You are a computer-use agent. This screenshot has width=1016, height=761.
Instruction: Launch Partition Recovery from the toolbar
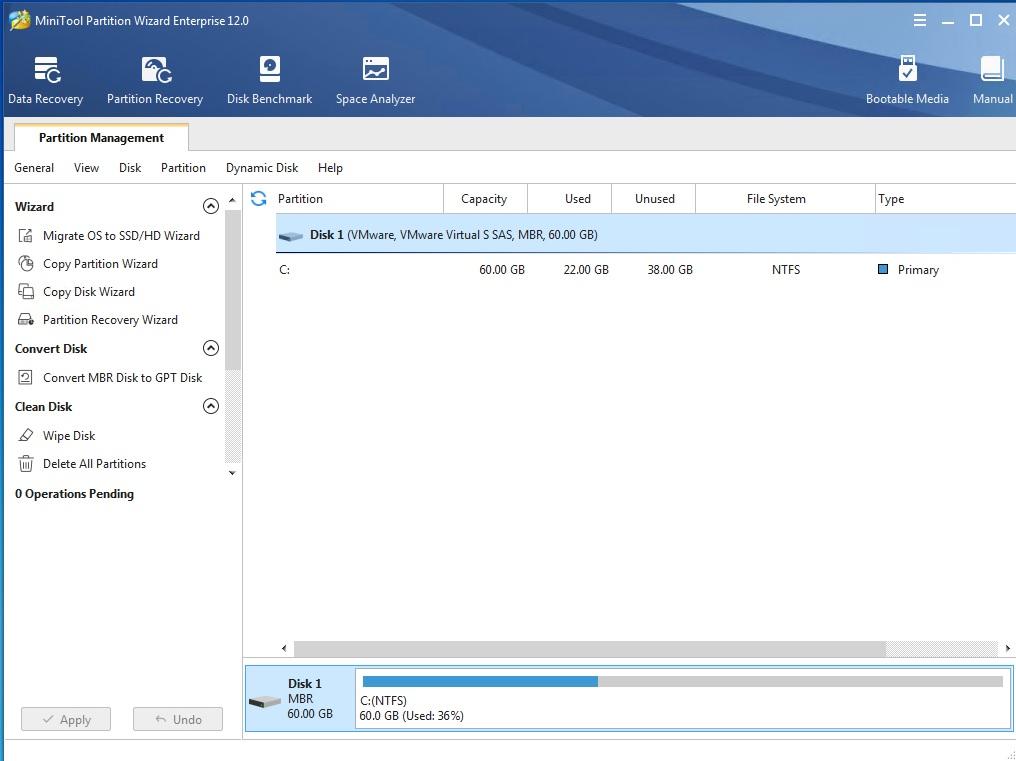click(x=155, y=80)
